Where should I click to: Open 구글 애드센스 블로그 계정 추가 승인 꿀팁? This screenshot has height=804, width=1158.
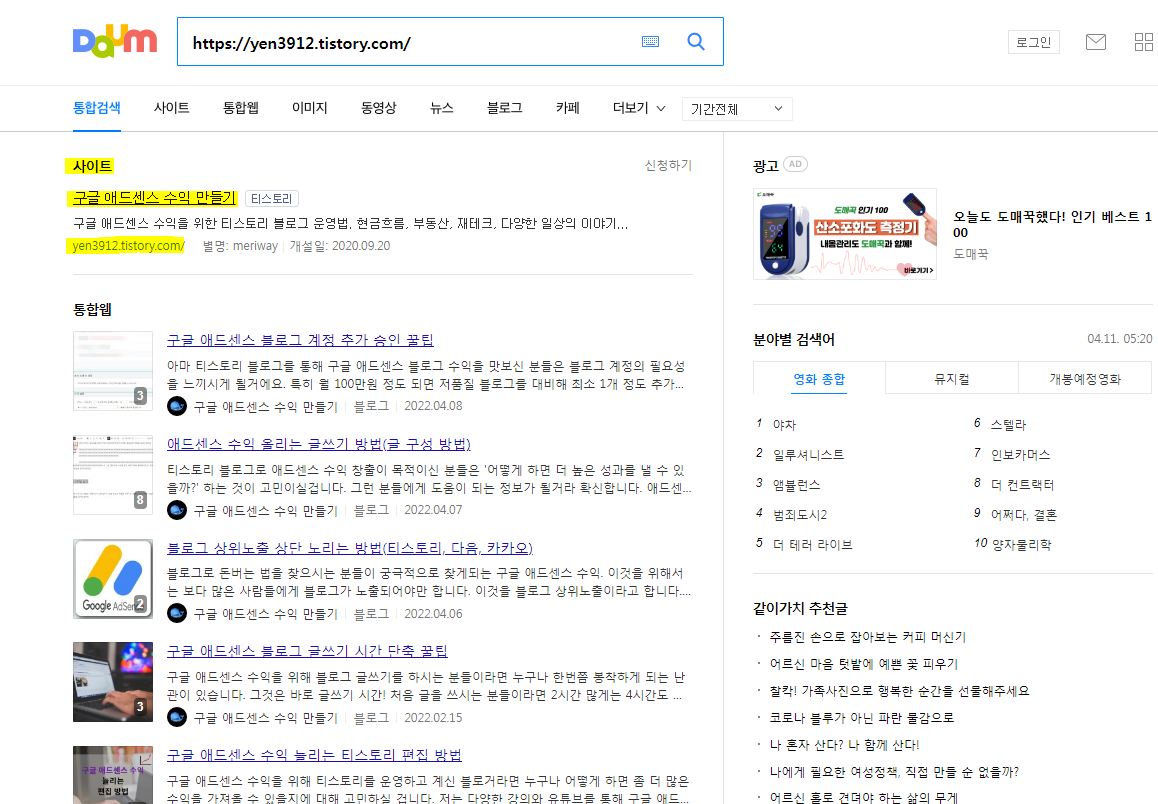coord(300,340)
